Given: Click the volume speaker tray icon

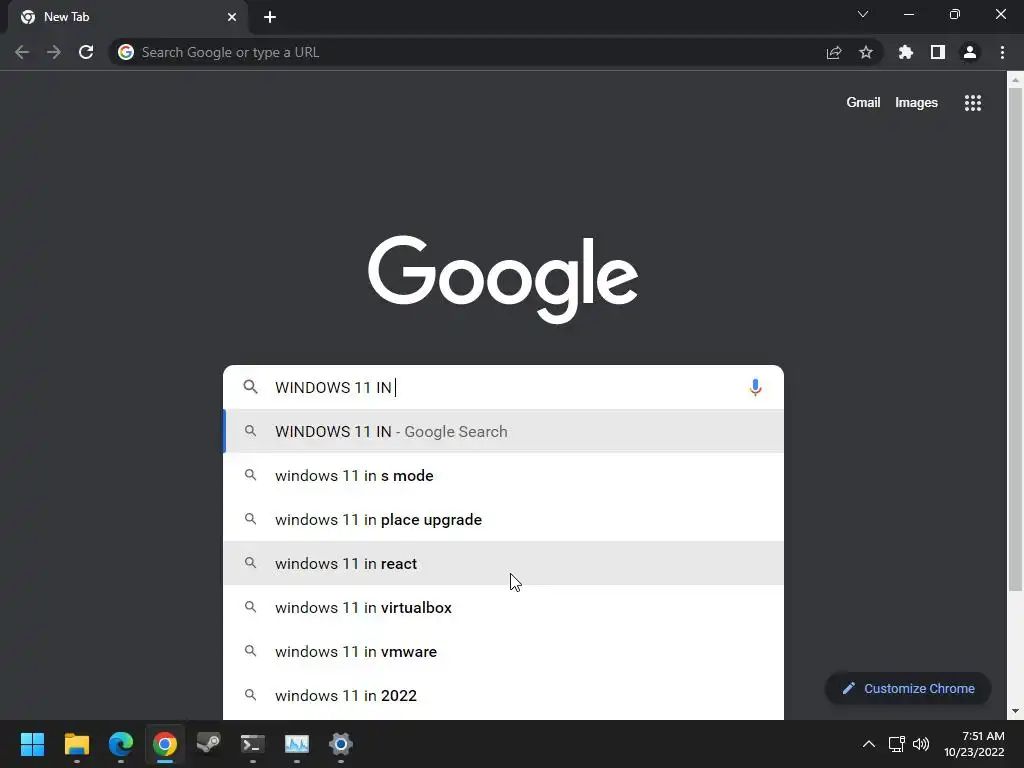Looking at the screenshot, I should click(x=921, y=744).
